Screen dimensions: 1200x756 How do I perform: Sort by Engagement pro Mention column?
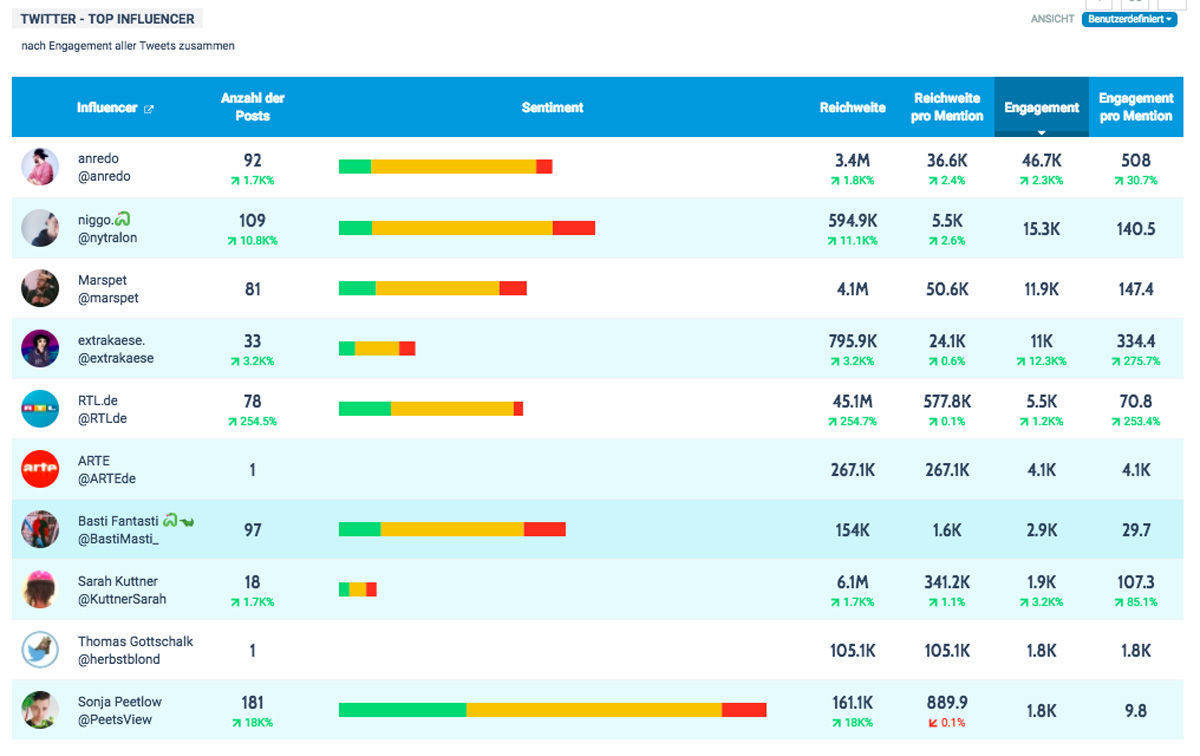coord(1135,107)
